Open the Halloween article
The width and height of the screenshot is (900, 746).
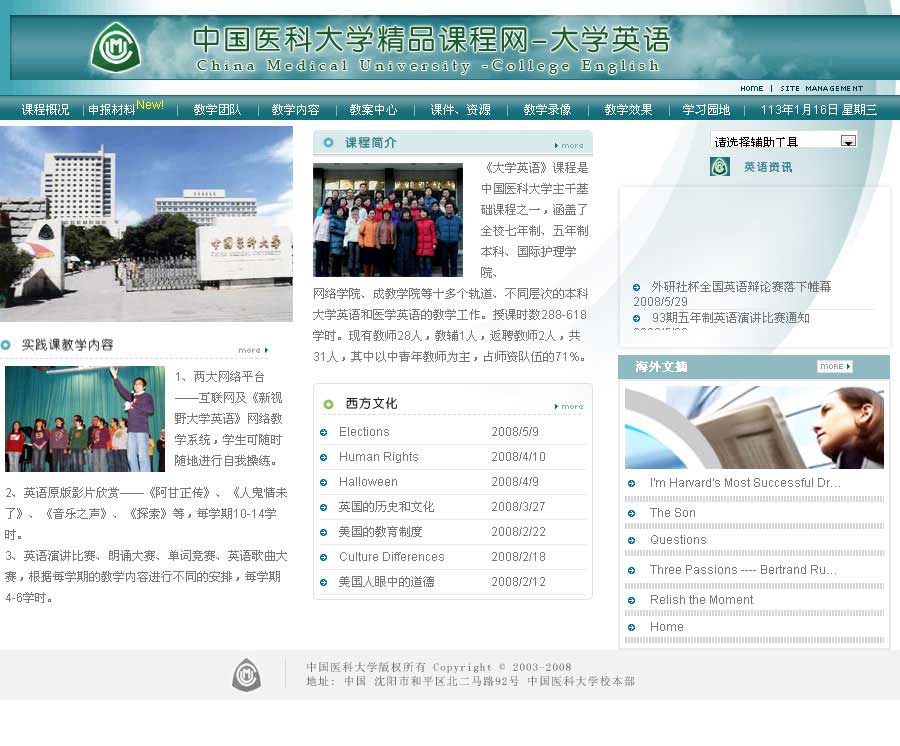click(368, 481)
